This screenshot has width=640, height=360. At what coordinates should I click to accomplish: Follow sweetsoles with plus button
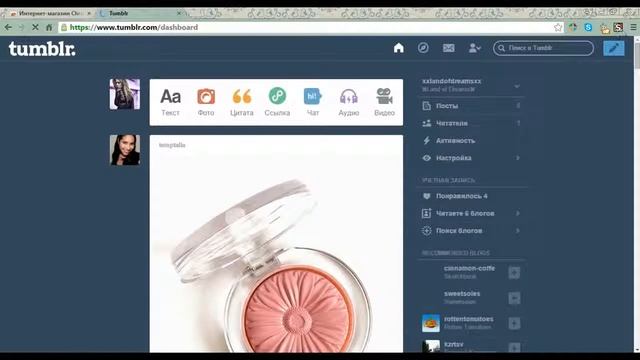514,298
